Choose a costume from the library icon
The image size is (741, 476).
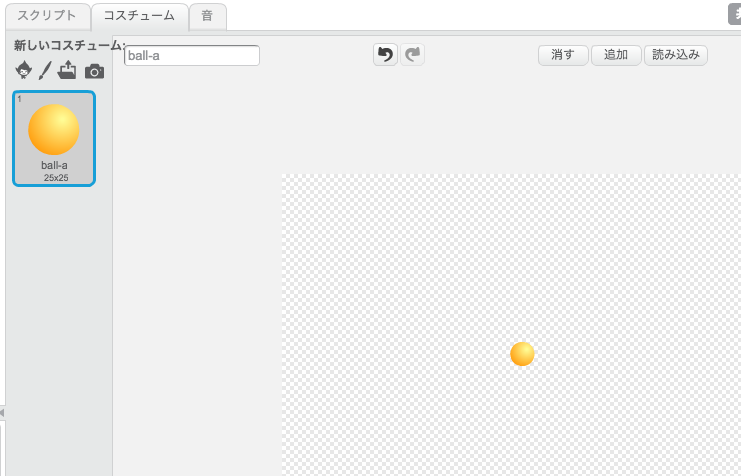[x=24, y=70]
